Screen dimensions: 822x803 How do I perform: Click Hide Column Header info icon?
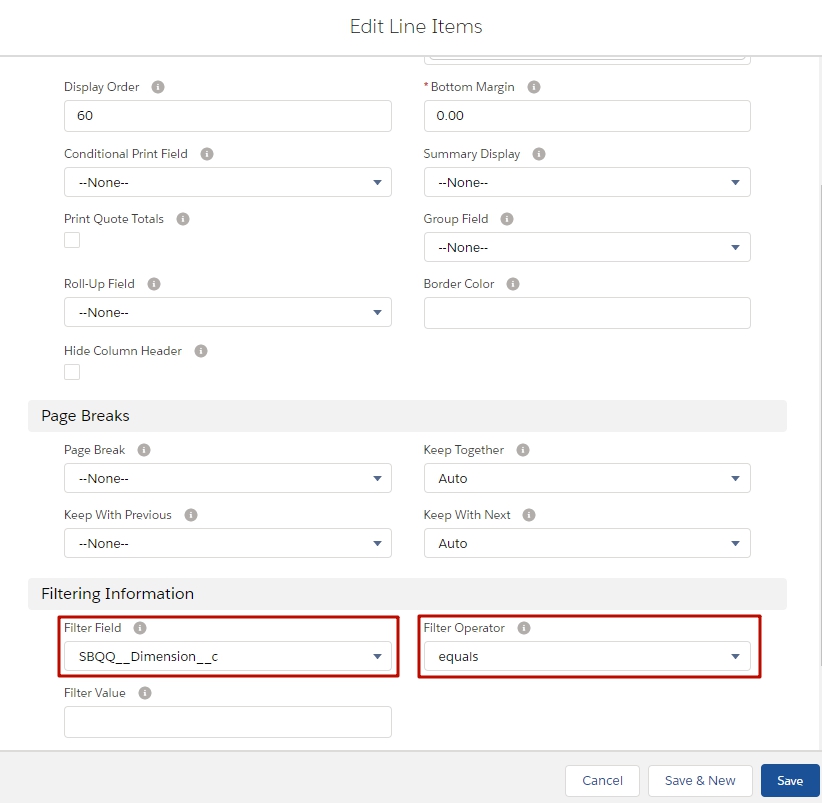click(x=201, y=351)
